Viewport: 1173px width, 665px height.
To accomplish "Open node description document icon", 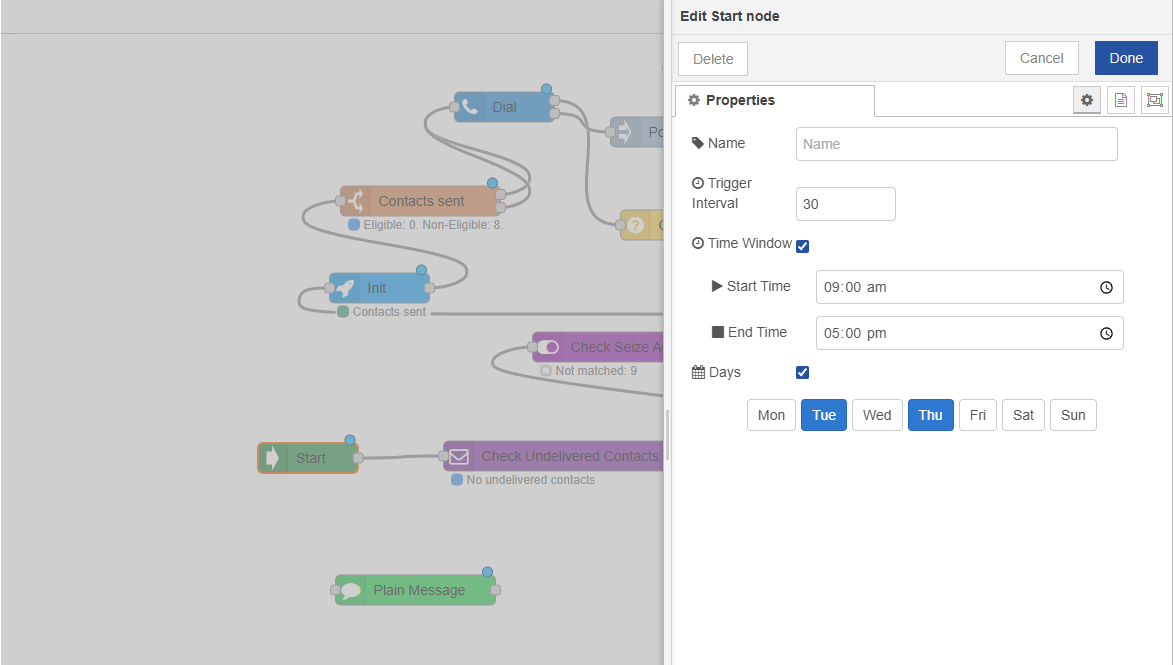I will point(1121,100).
